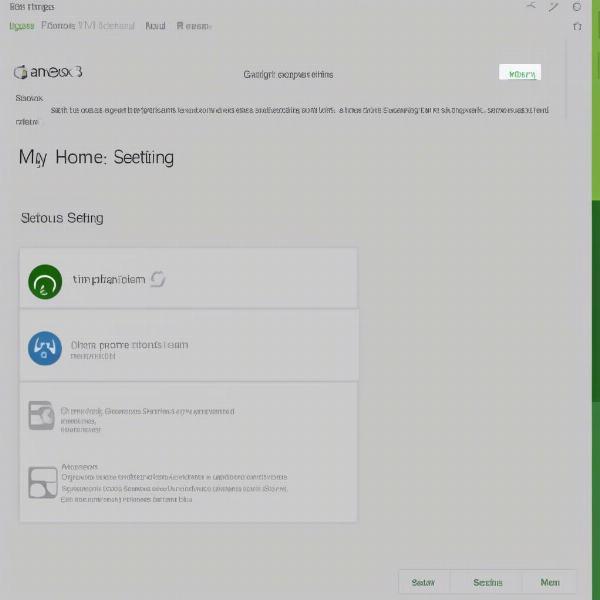Click the second card title beside blue icon
This screenshot has height=600, width=600.
129,345
